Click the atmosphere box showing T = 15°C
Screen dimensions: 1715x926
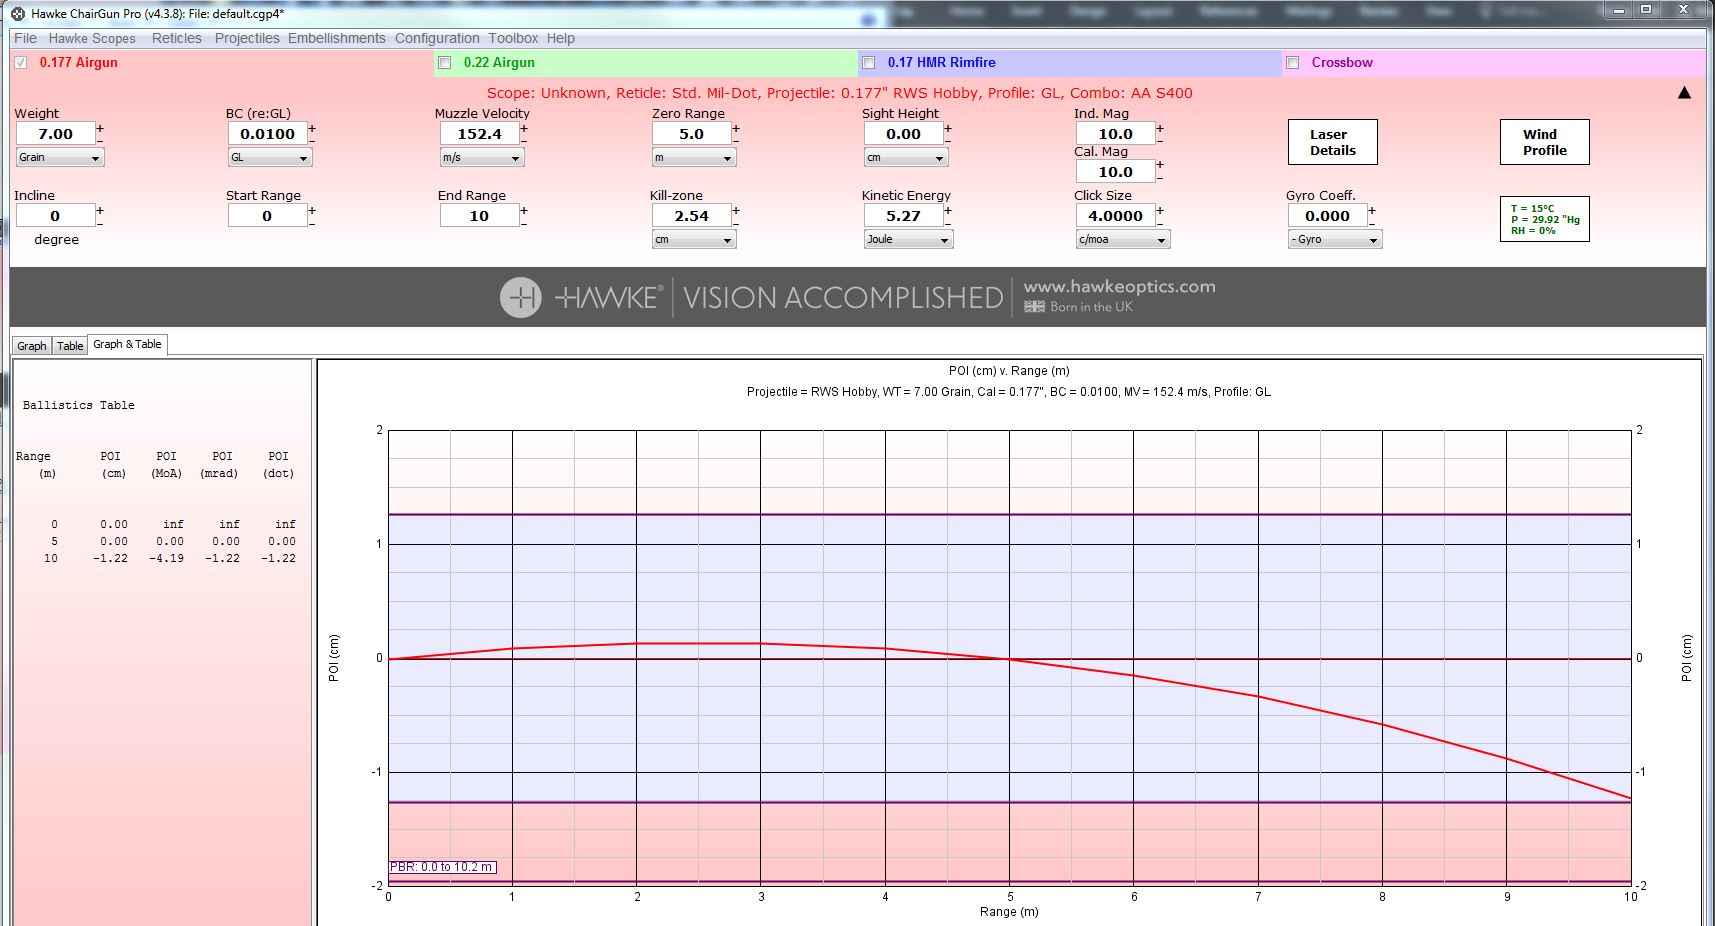pyautogui.click(x=1545, y=219)
